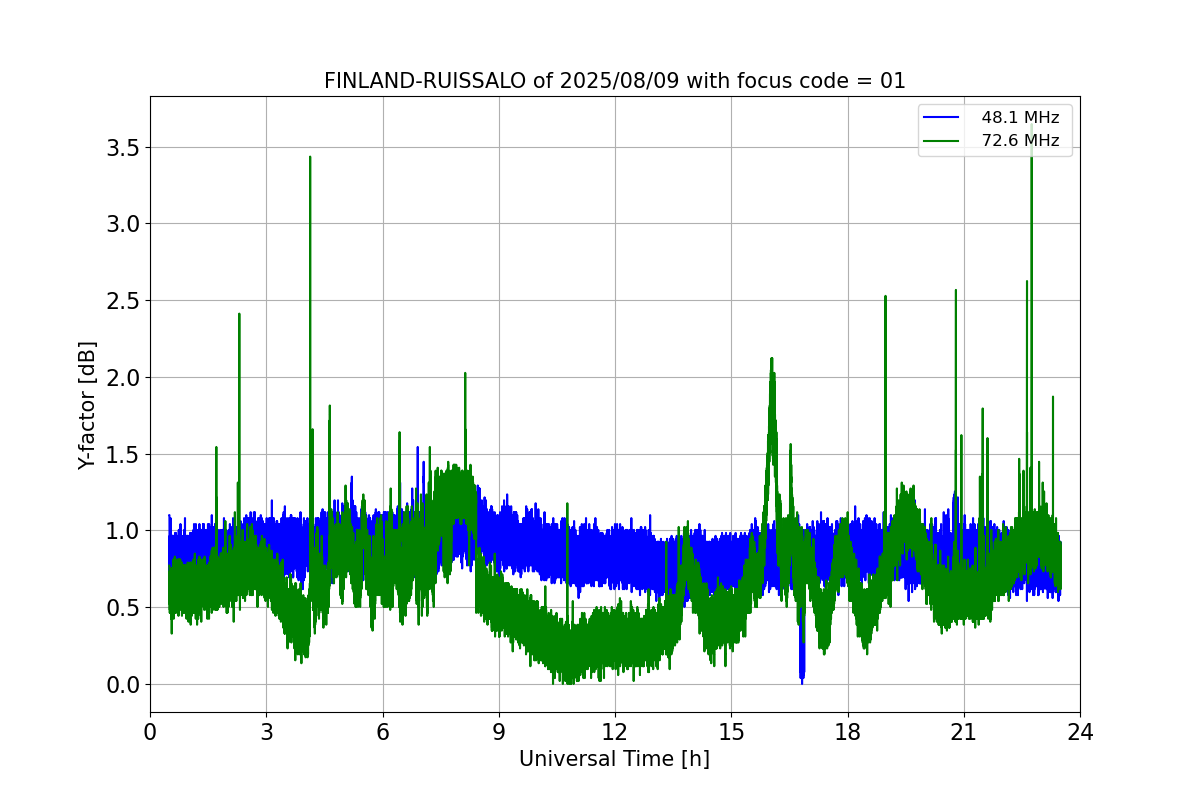1200x800 pixels.
Task: Click y-axis tick label 2.5
Action: (x=122, y=301)
